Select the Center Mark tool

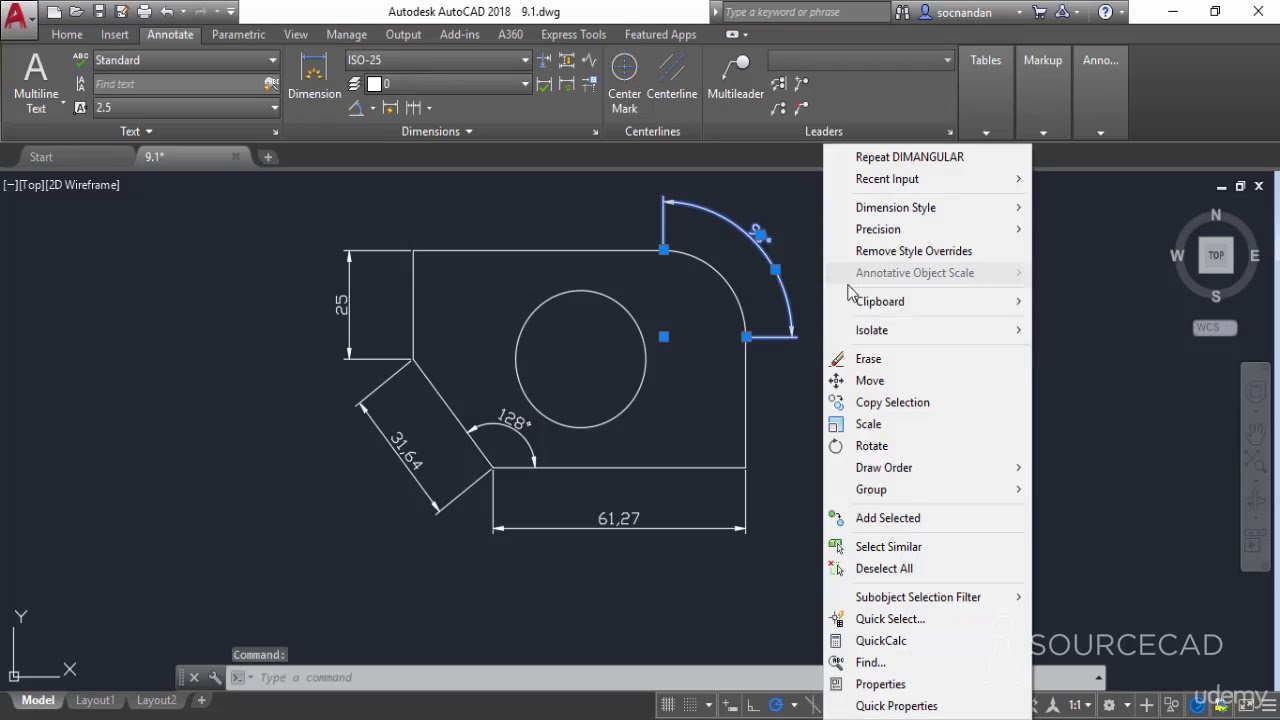(624, 83)
